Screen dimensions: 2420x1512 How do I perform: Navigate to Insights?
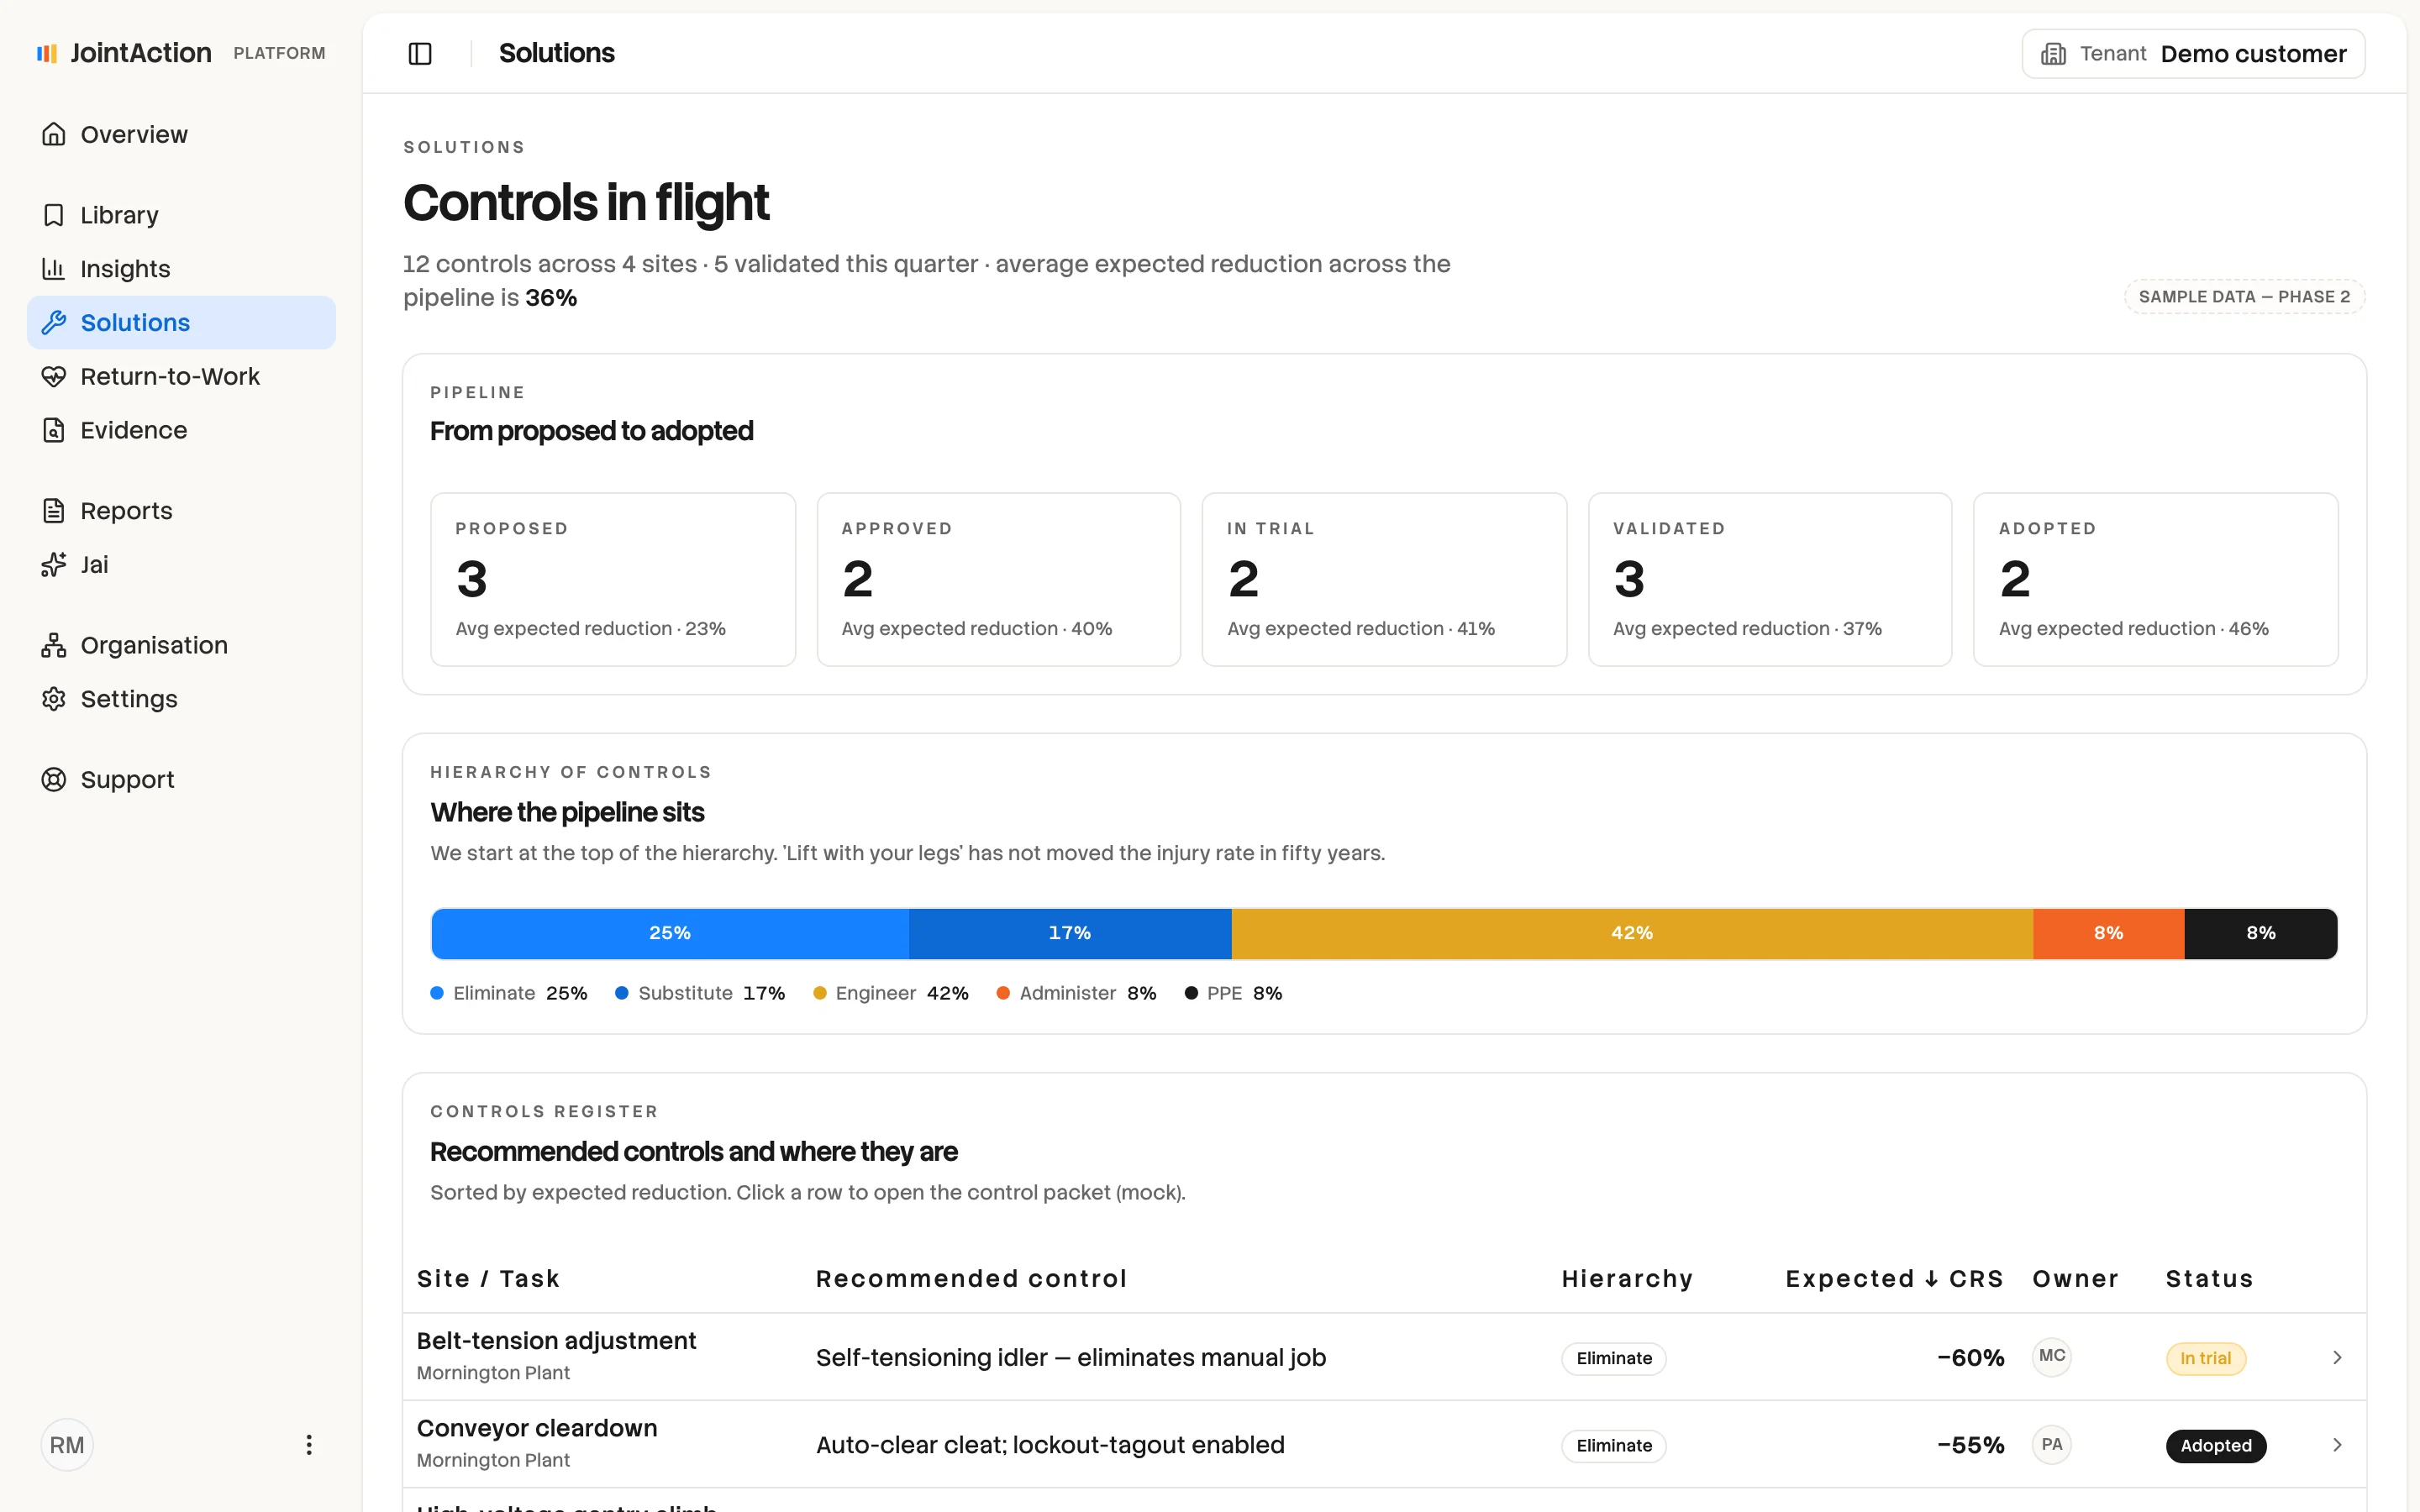click(x=181, y=269)
